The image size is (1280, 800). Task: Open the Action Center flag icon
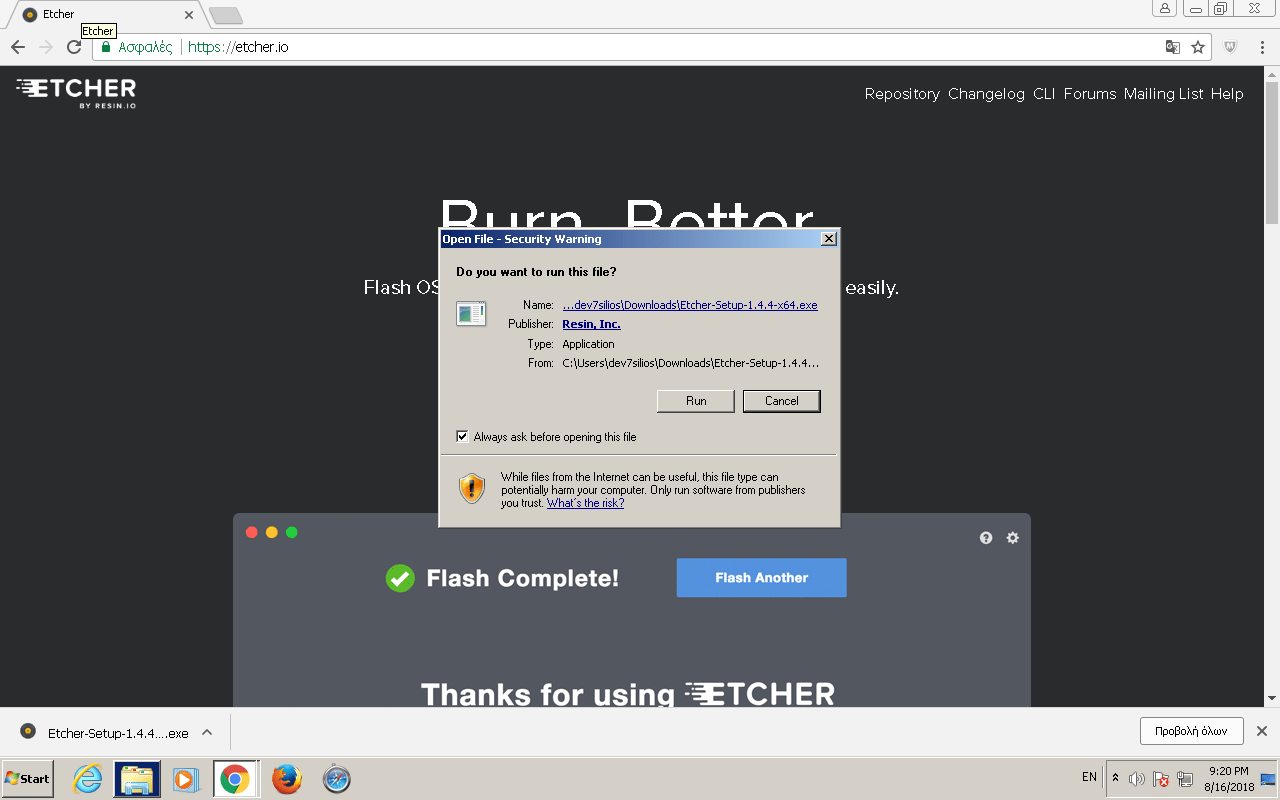point(1161,779)
